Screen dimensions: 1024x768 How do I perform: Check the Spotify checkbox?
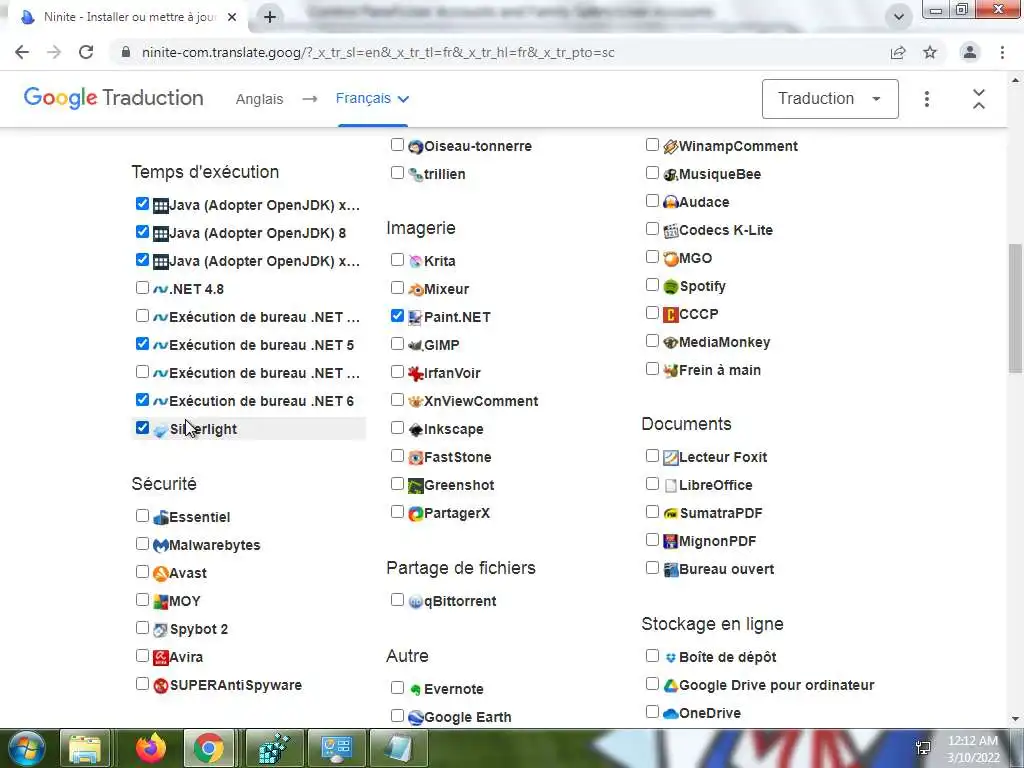[652, 285]
